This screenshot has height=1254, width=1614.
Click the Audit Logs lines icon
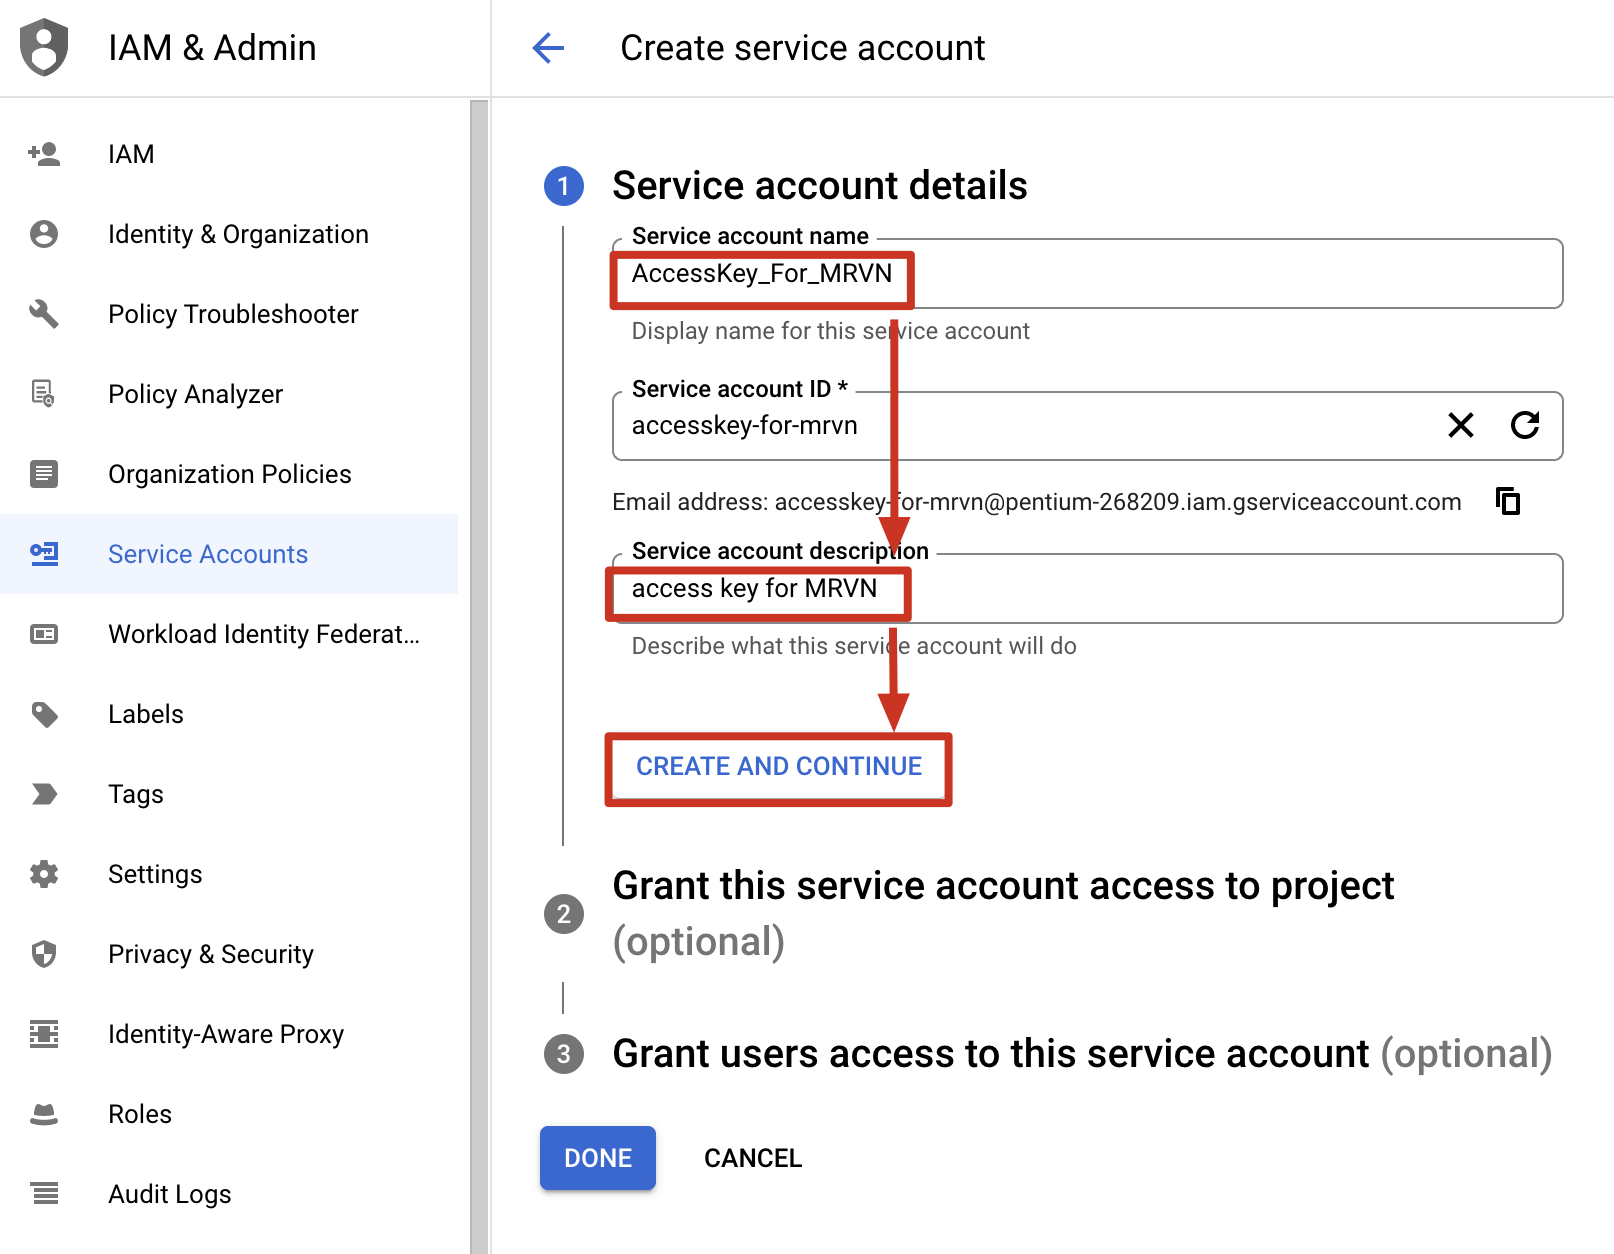(x=44, y=1193)
